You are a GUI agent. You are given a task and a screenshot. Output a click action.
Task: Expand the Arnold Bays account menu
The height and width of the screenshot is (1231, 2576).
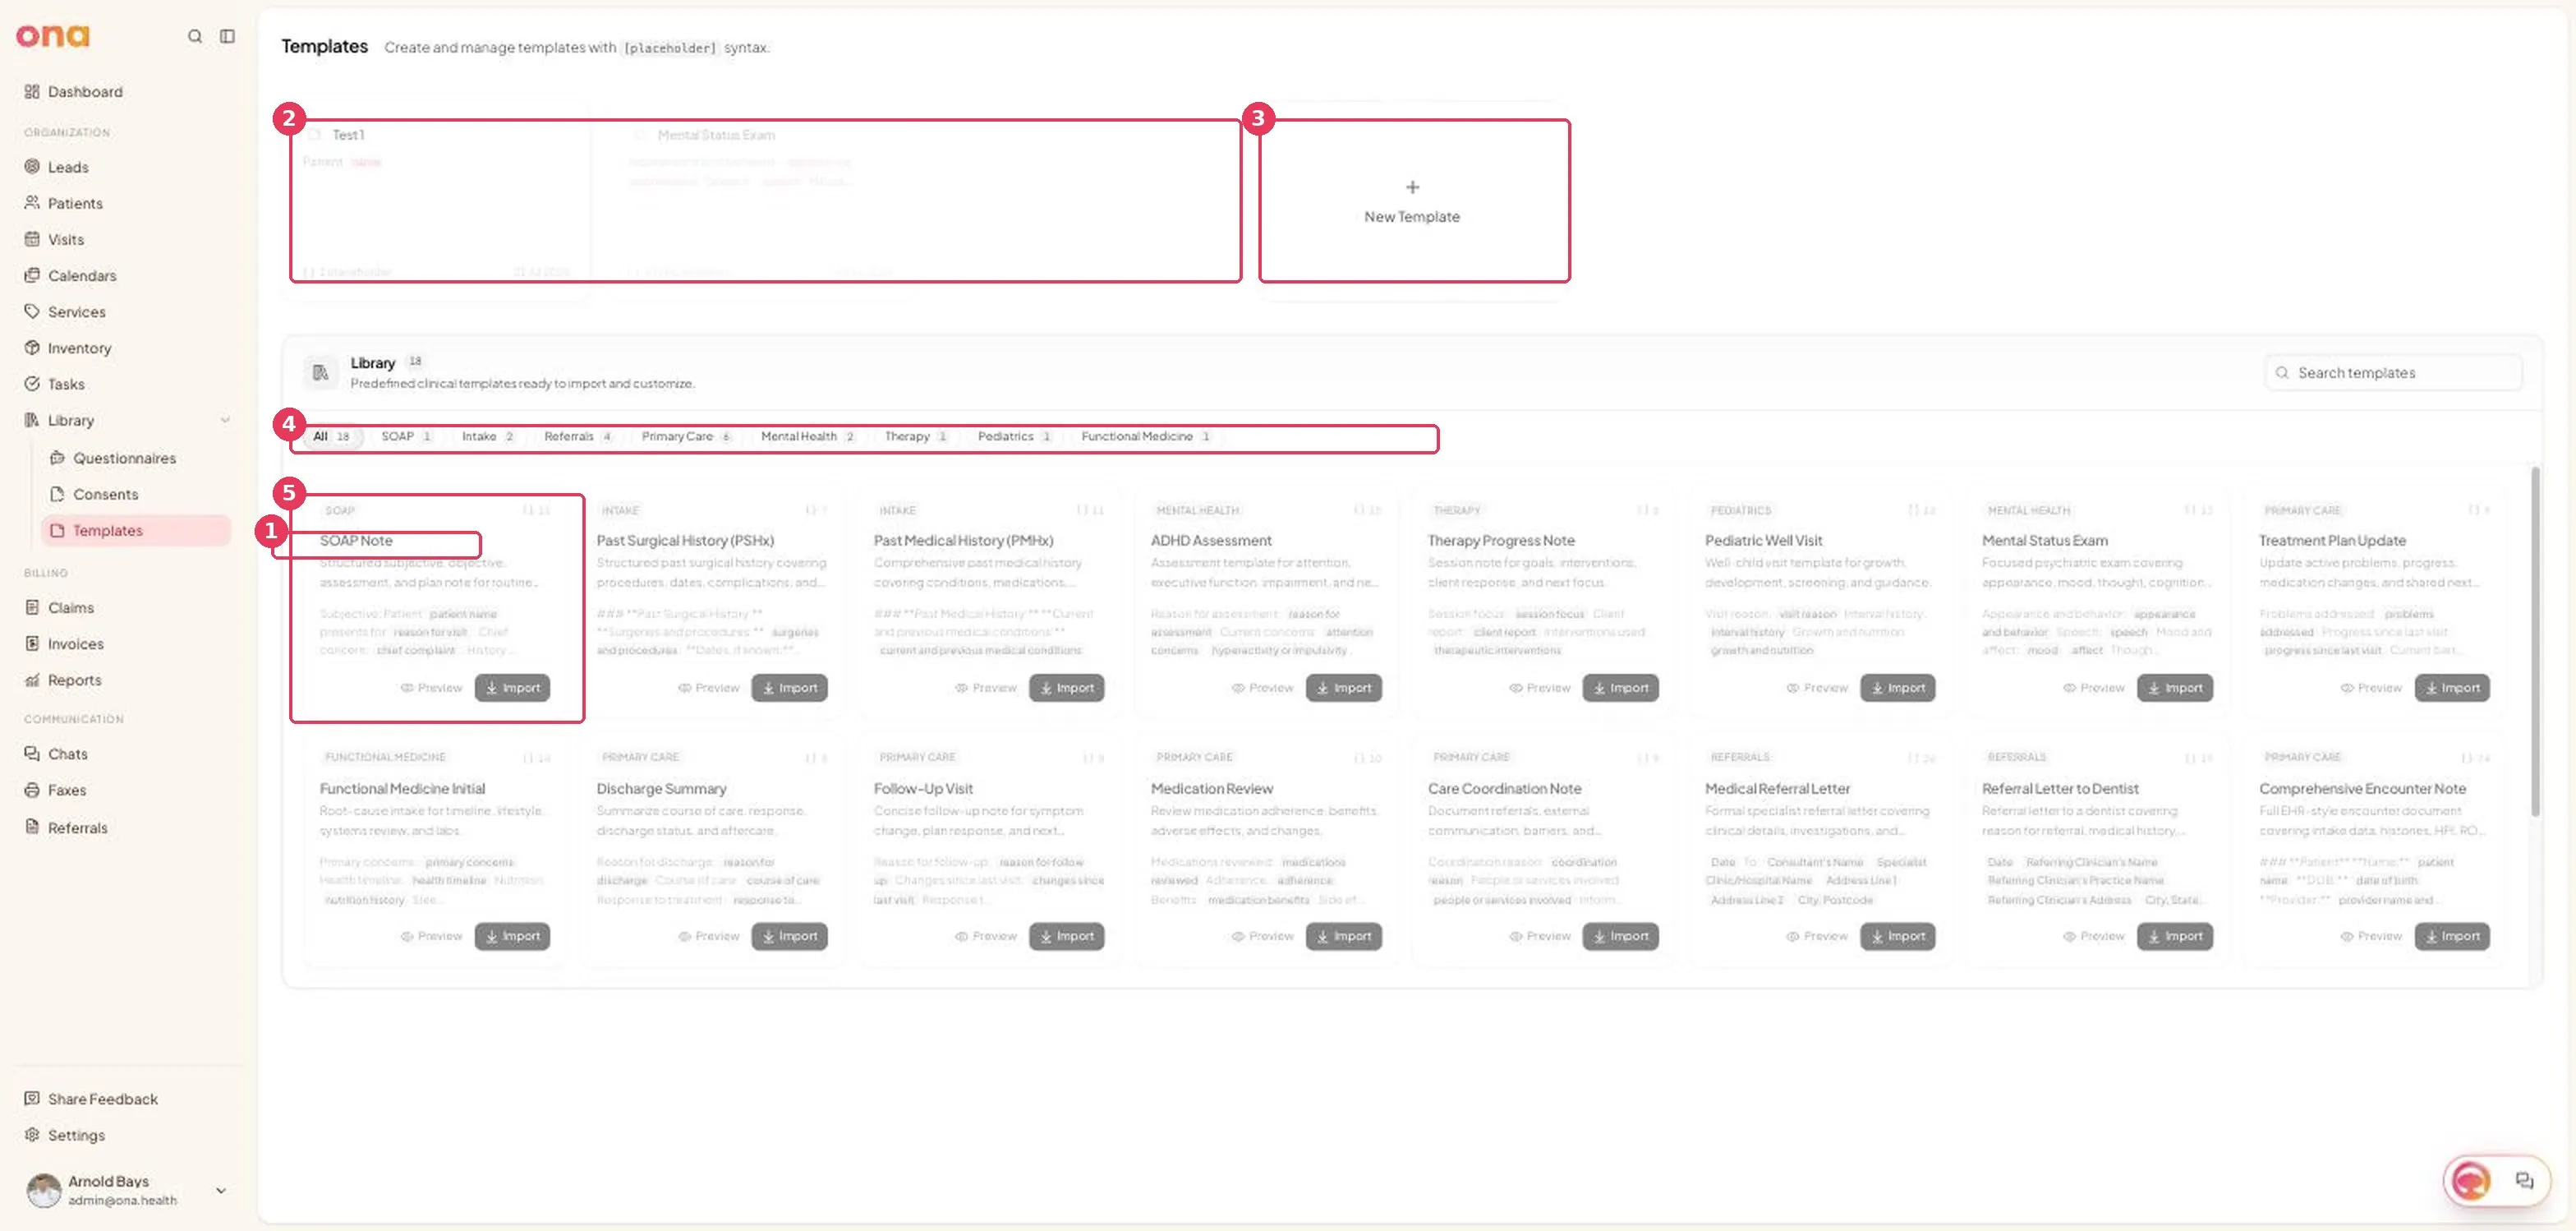[221, 1190]
